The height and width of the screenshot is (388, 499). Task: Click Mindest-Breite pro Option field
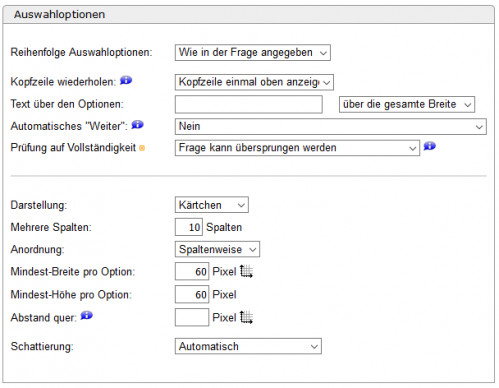(192, 271)
